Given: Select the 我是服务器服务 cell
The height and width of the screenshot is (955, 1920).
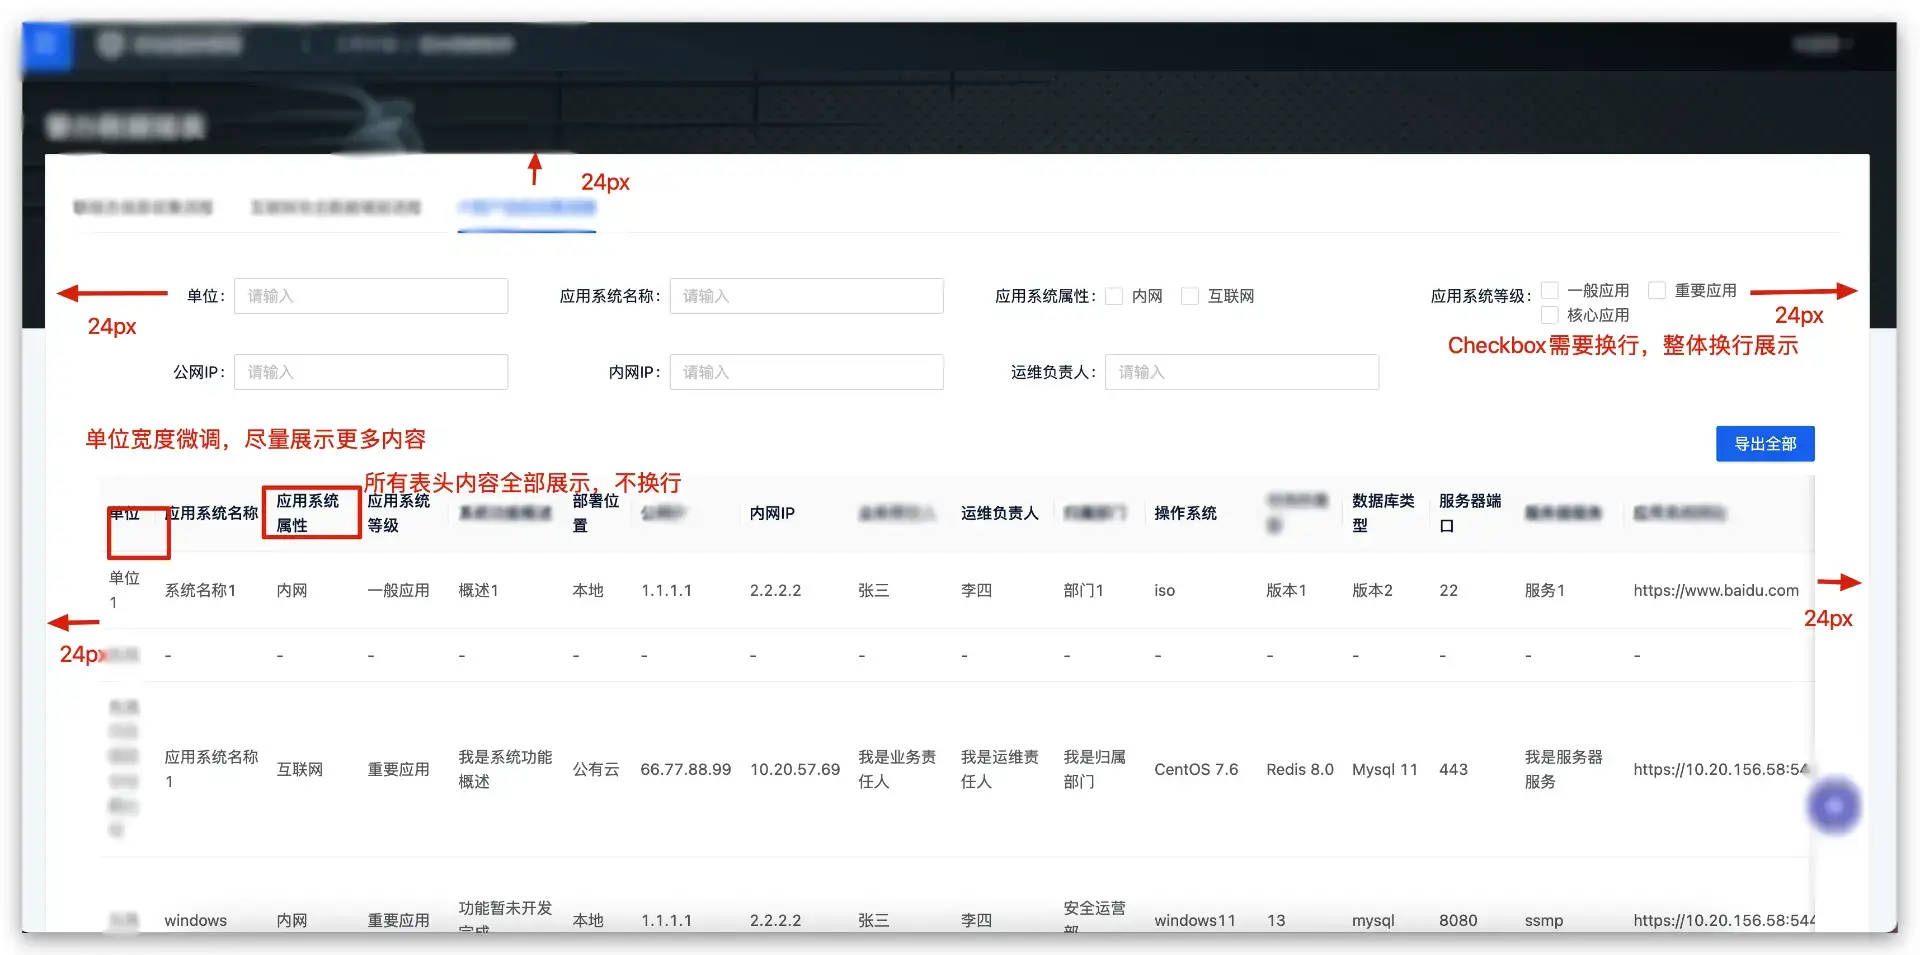Looking at the screenshot, I should coord(1563,769).
